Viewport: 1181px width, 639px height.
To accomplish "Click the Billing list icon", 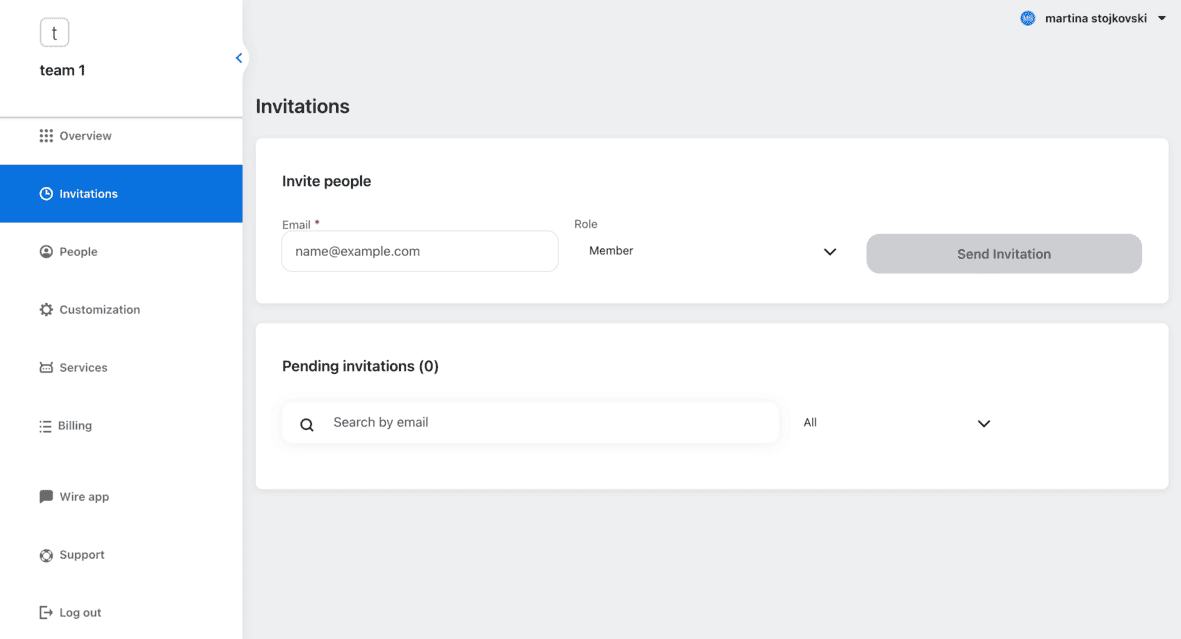I will 45,426.
